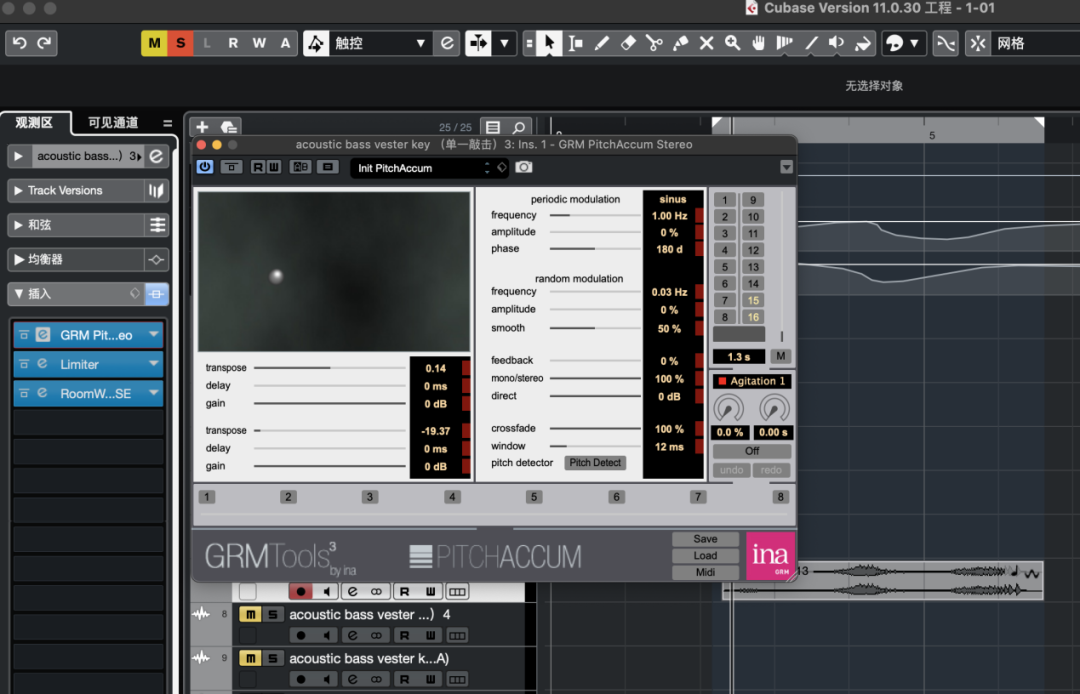Take plugin snapshot with camera icon
Screen dimensions: 1080x694
(523, 167)
